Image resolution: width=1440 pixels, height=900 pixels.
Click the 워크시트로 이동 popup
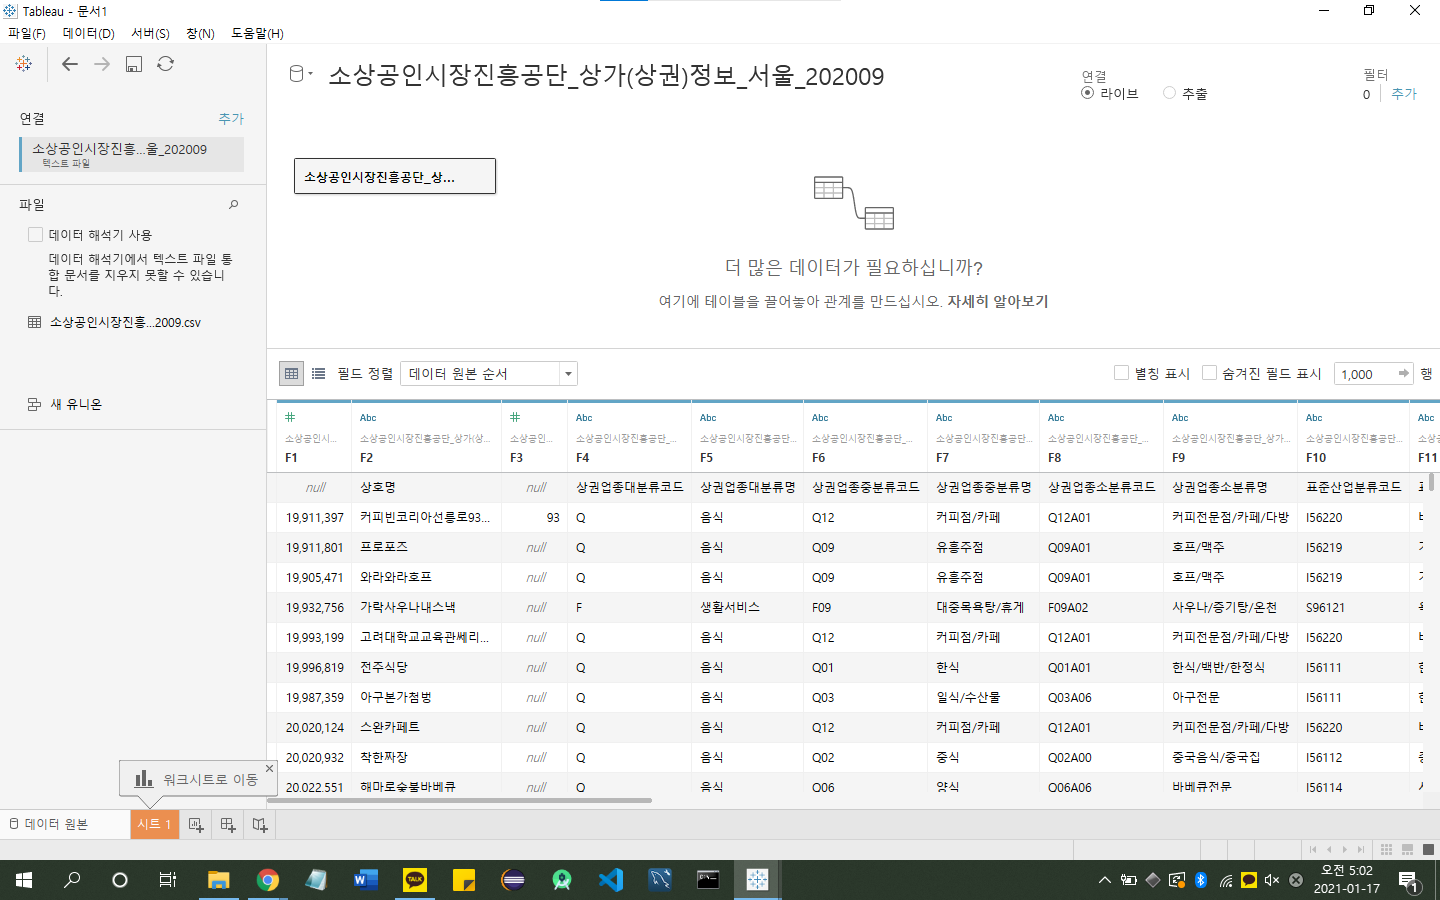(198, 778)
